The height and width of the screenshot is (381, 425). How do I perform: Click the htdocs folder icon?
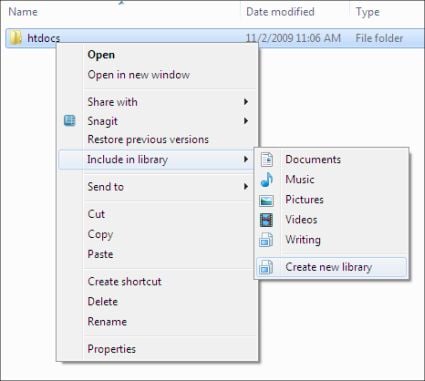(16, 38)
